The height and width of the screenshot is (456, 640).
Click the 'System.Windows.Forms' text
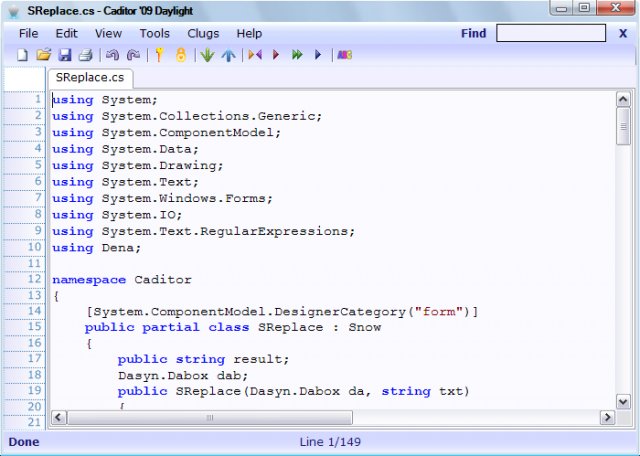pos(183,198)
